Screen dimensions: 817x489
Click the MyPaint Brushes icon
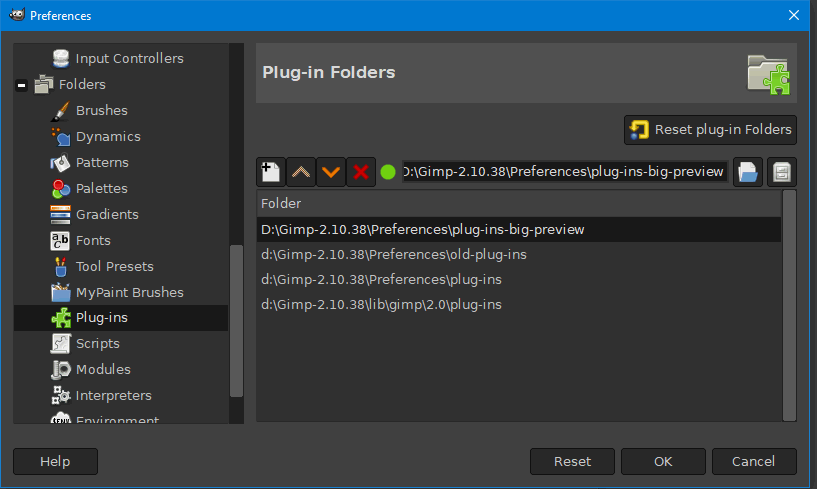pos(60,292)
